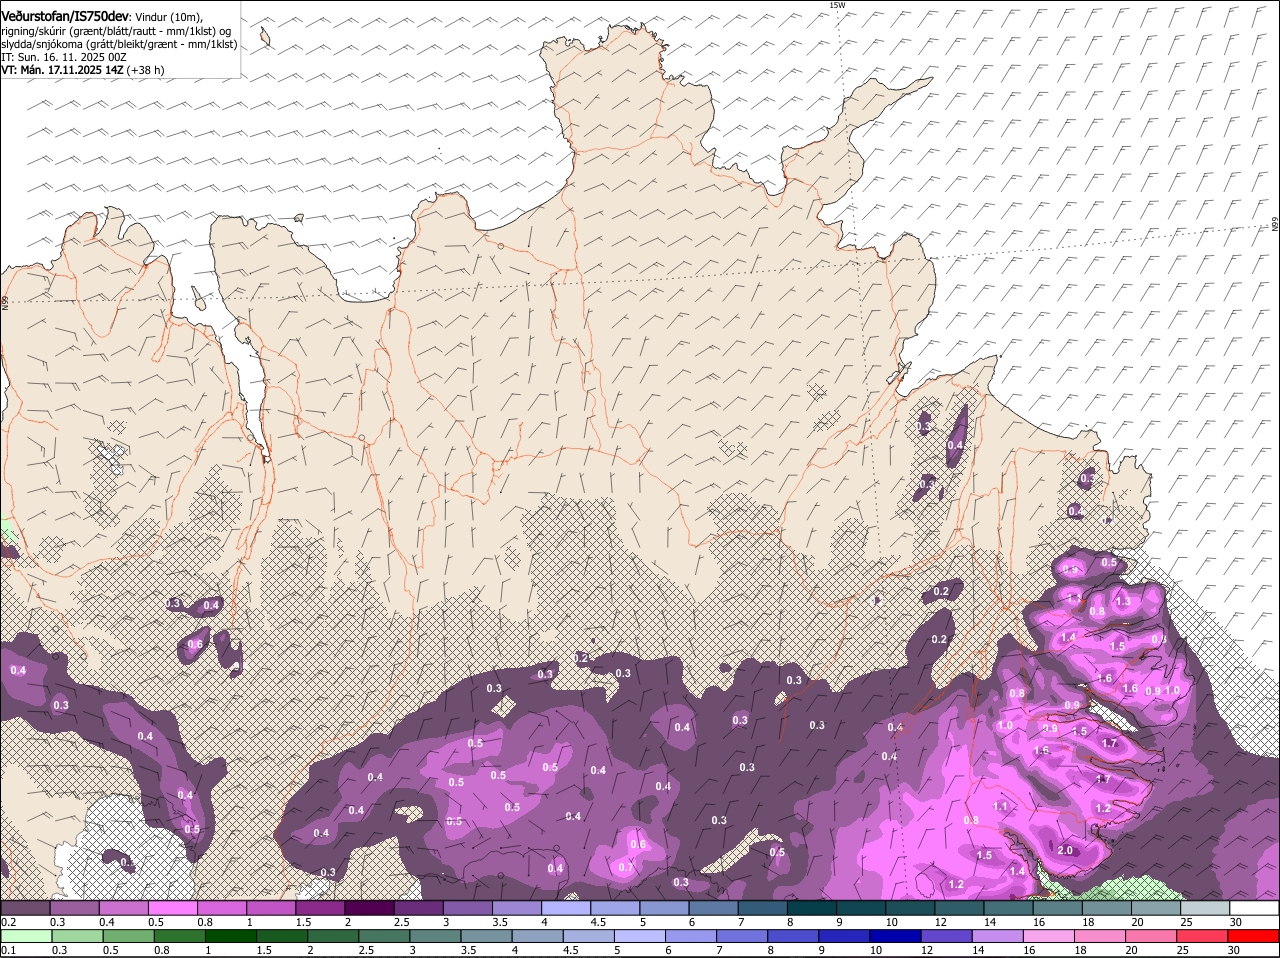Click the 'IT: Sun. 16. 11. 2025 00Z' line

tap(63, 57)
